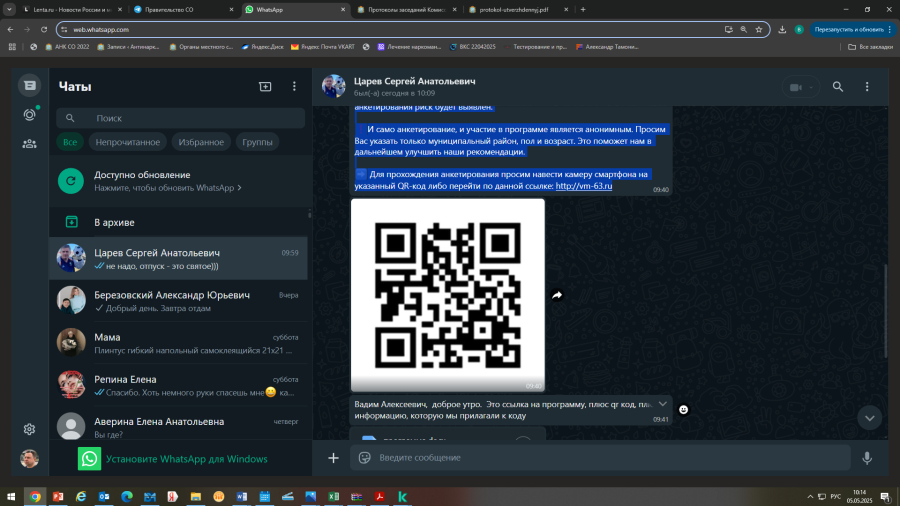Click the chat search field
The width and height of the screenshot is (900, 506).
click(180, 118)
